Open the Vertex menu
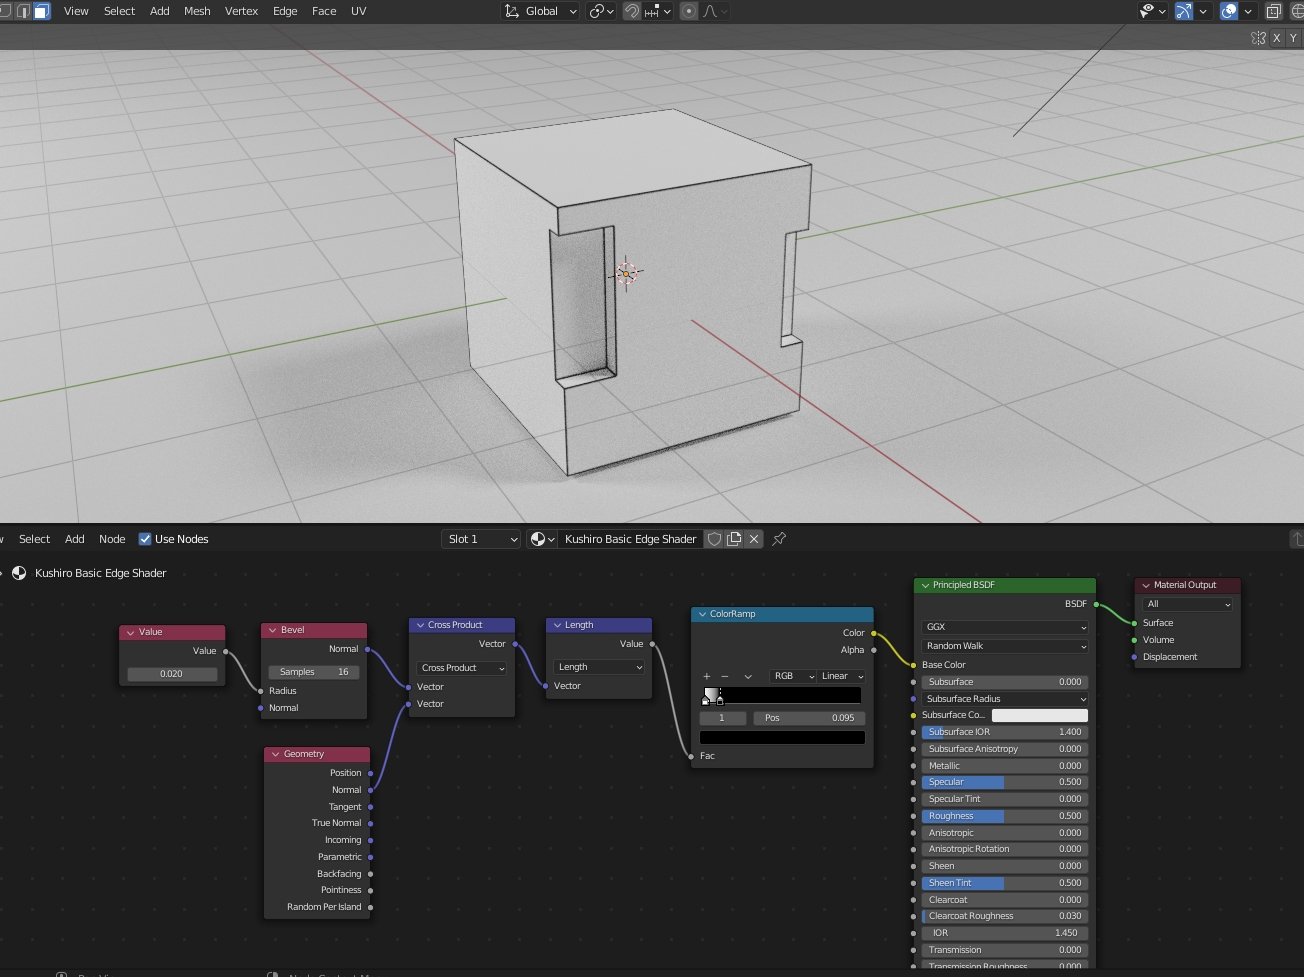The width and height of the screenshot is (1304, 977). (x=241, y=11)
